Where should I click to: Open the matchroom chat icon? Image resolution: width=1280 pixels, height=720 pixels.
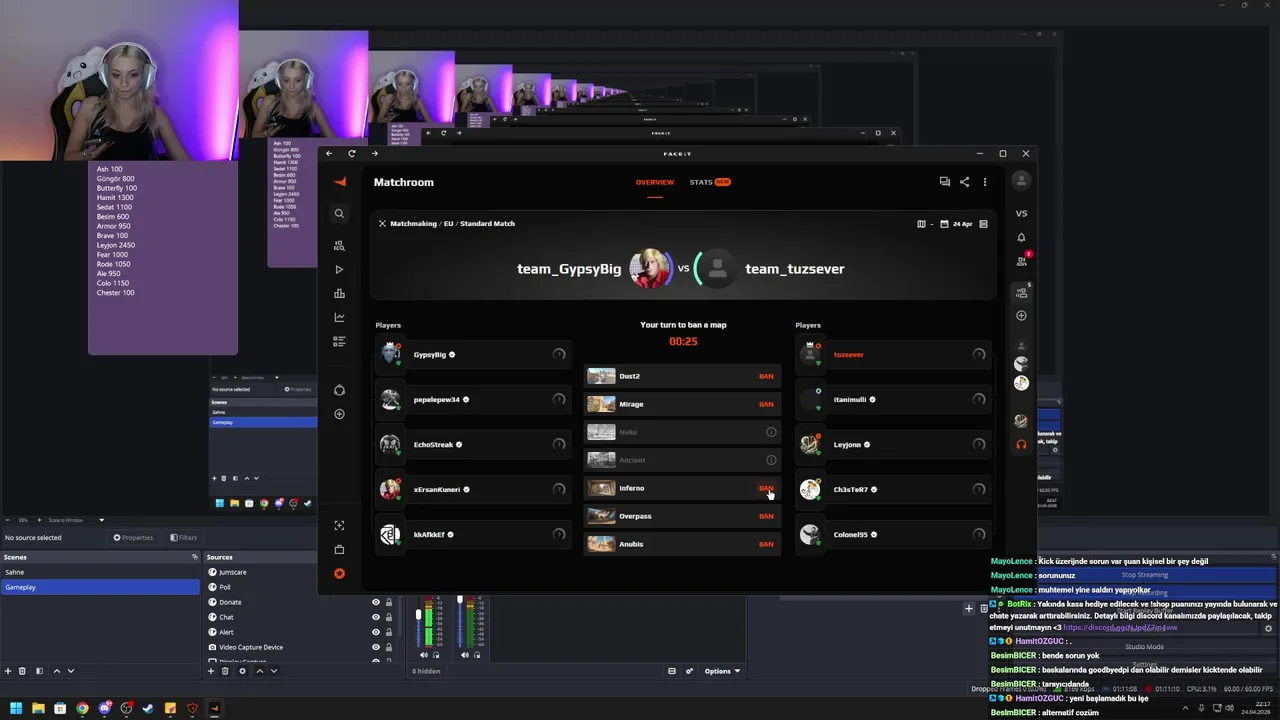(944, 182)
